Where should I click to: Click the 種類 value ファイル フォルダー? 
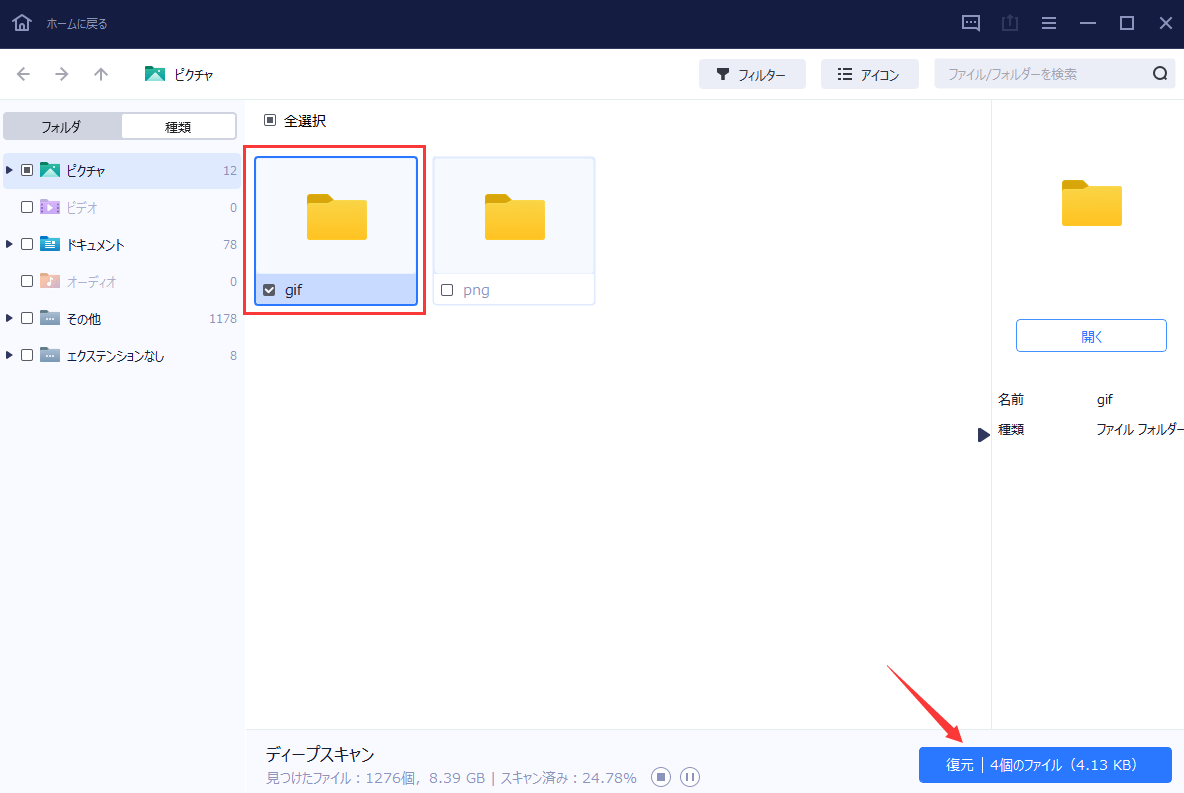point(1139,429)
